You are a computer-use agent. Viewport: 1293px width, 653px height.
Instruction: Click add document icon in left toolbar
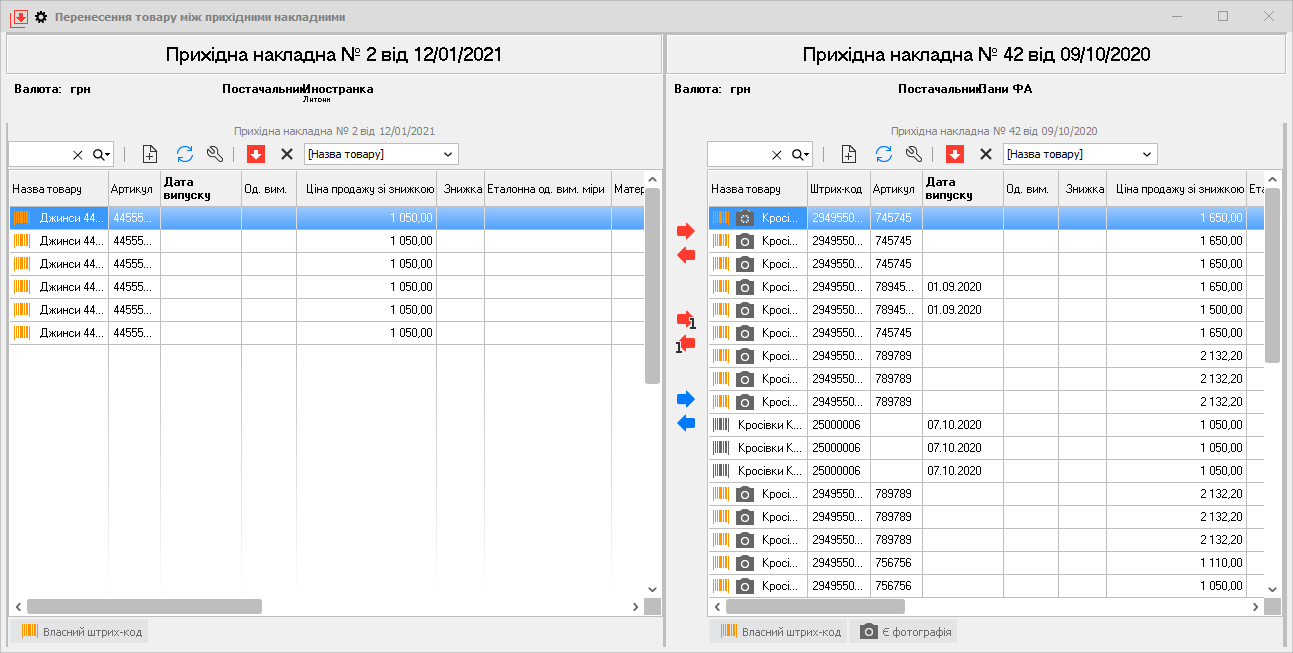(150, 154)
